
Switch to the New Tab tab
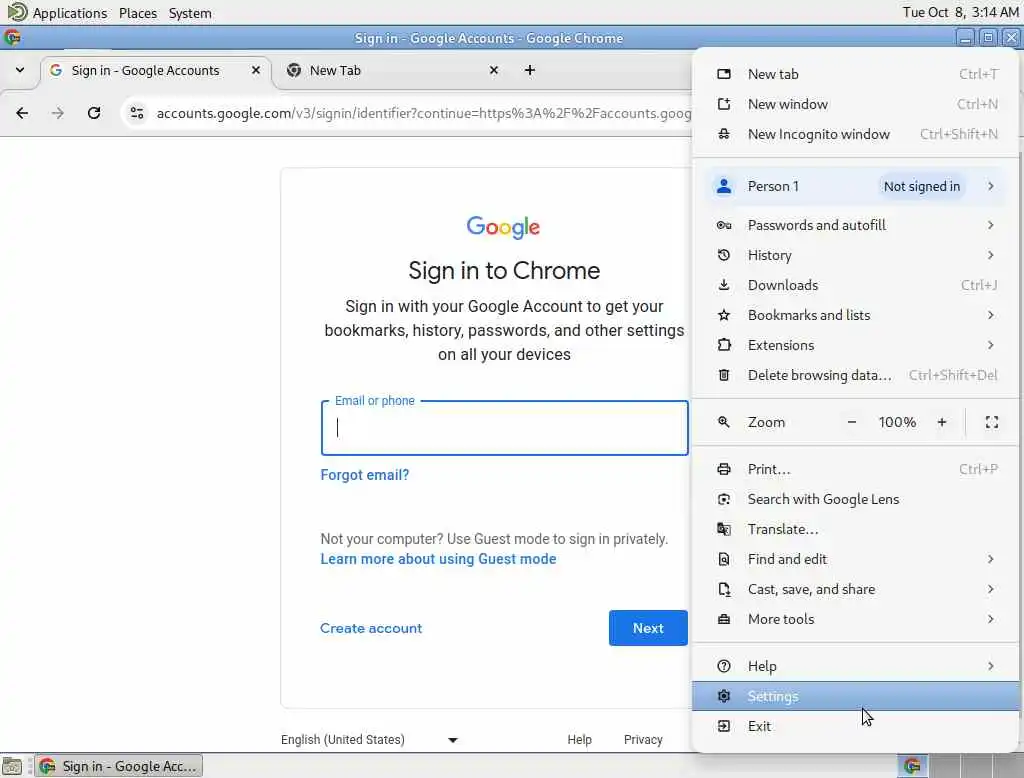tap(394, 71)
